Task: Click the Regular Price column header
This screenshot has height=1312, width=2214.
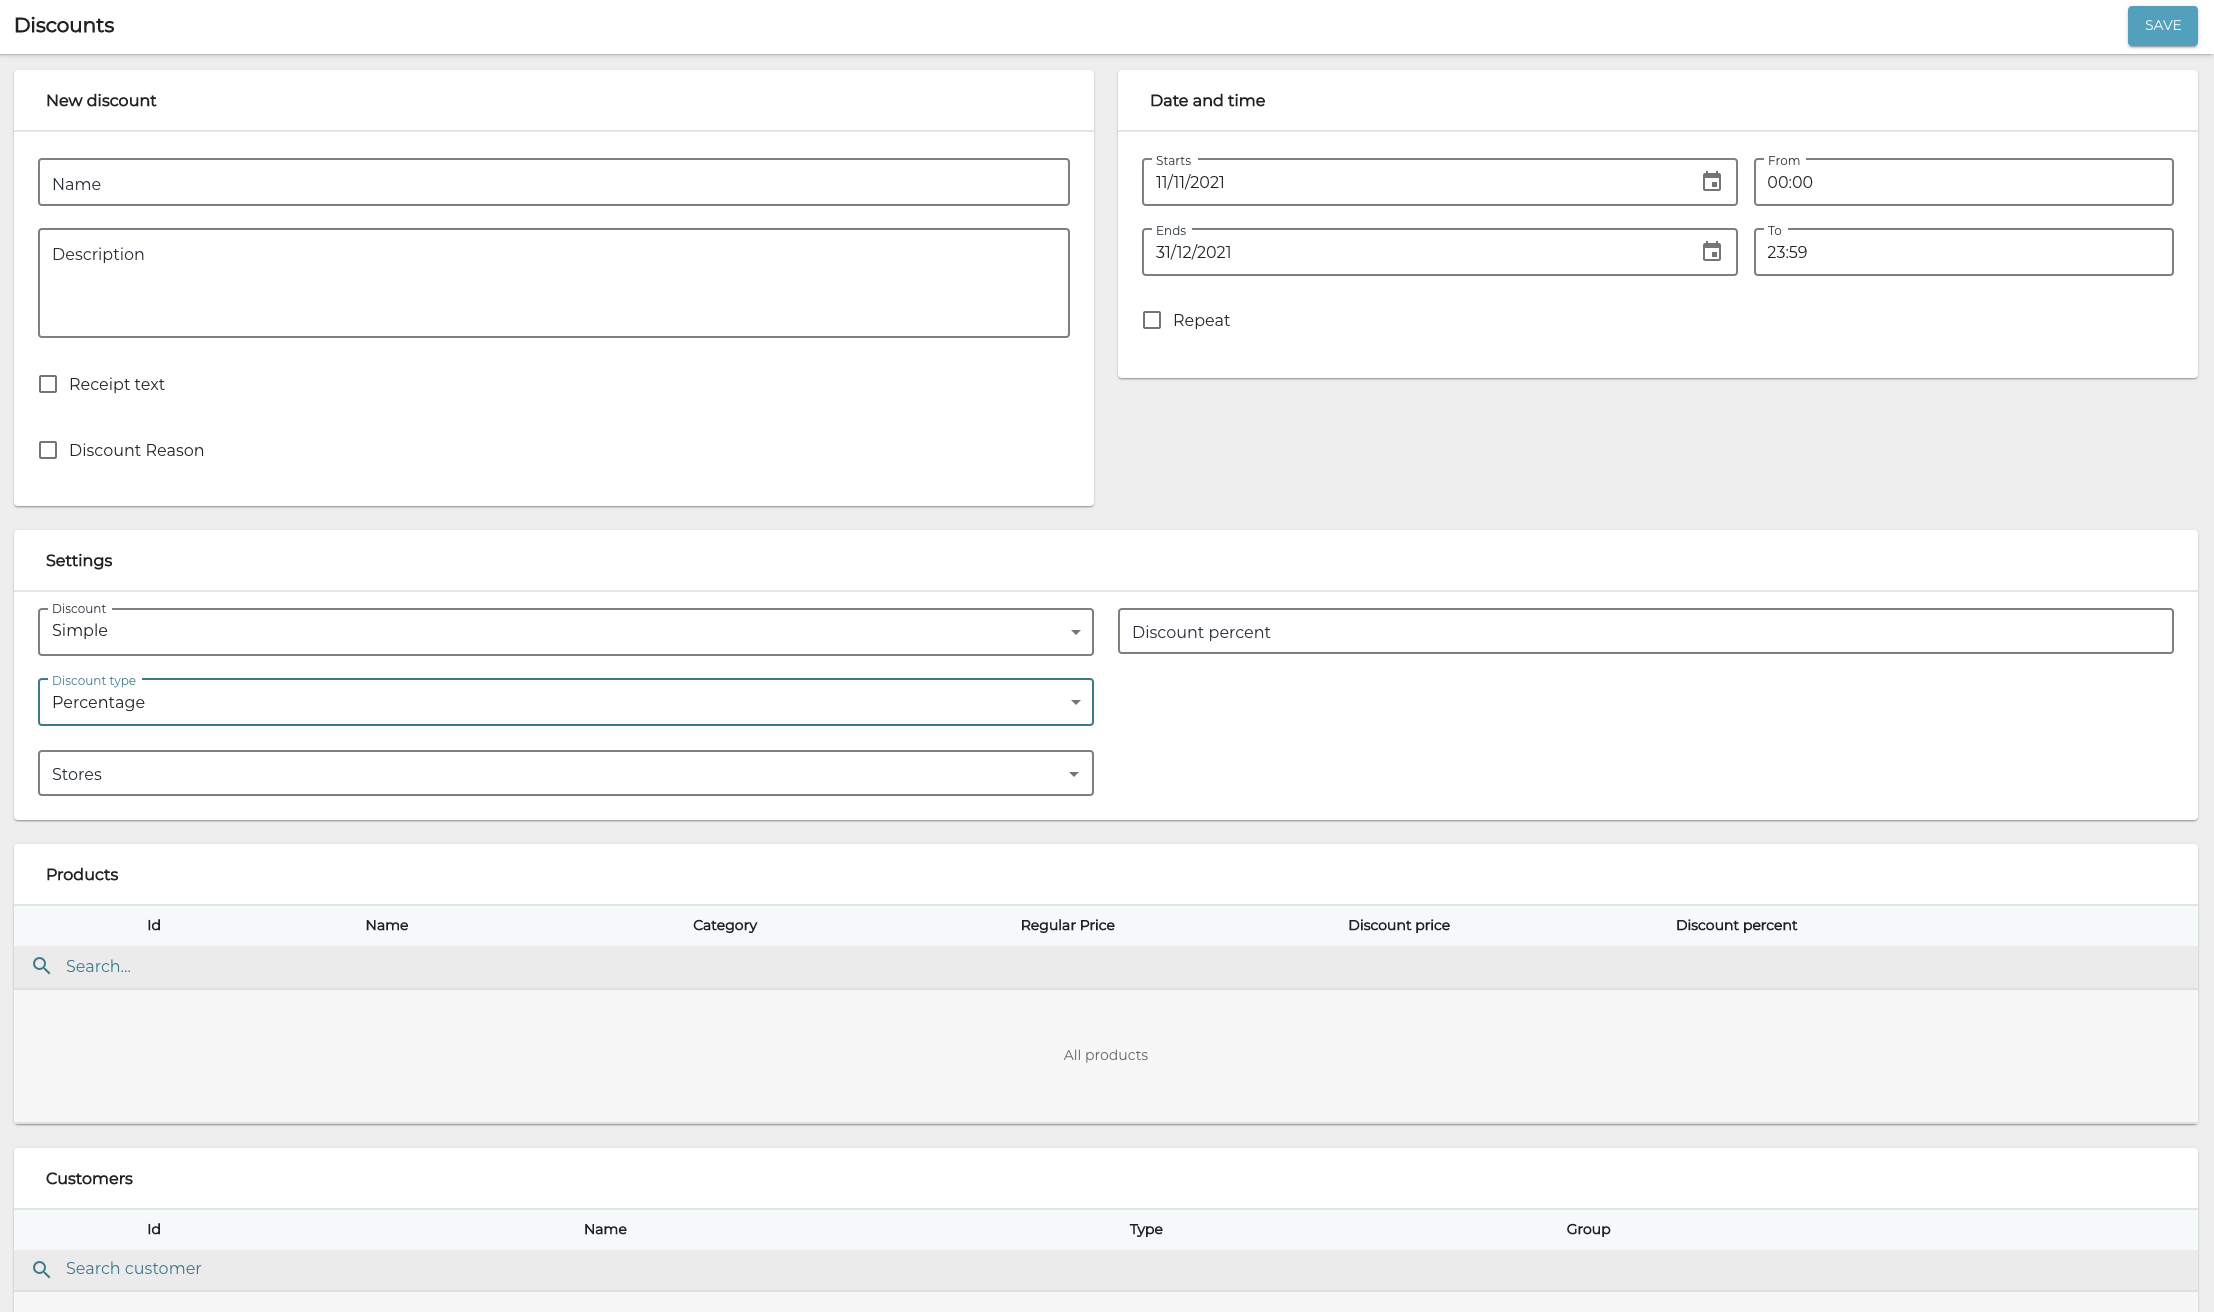Action: 1067,925
